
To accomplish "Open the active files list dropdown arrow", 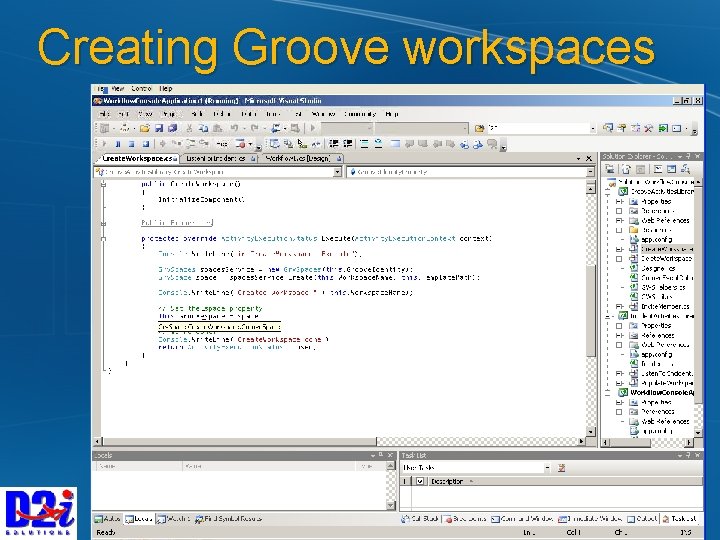I will click(578, 158).
